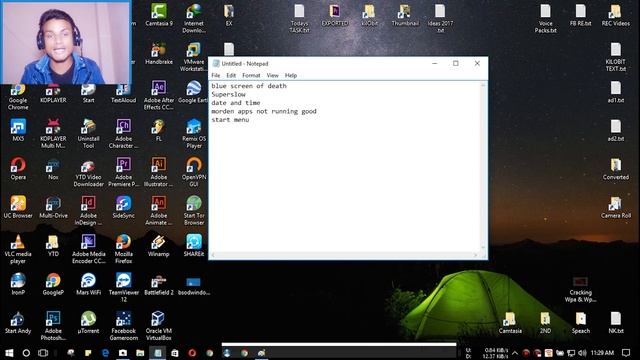Select the Handbrake desktop icon
This screenshot has height=360, width=640.
[159, 53]
